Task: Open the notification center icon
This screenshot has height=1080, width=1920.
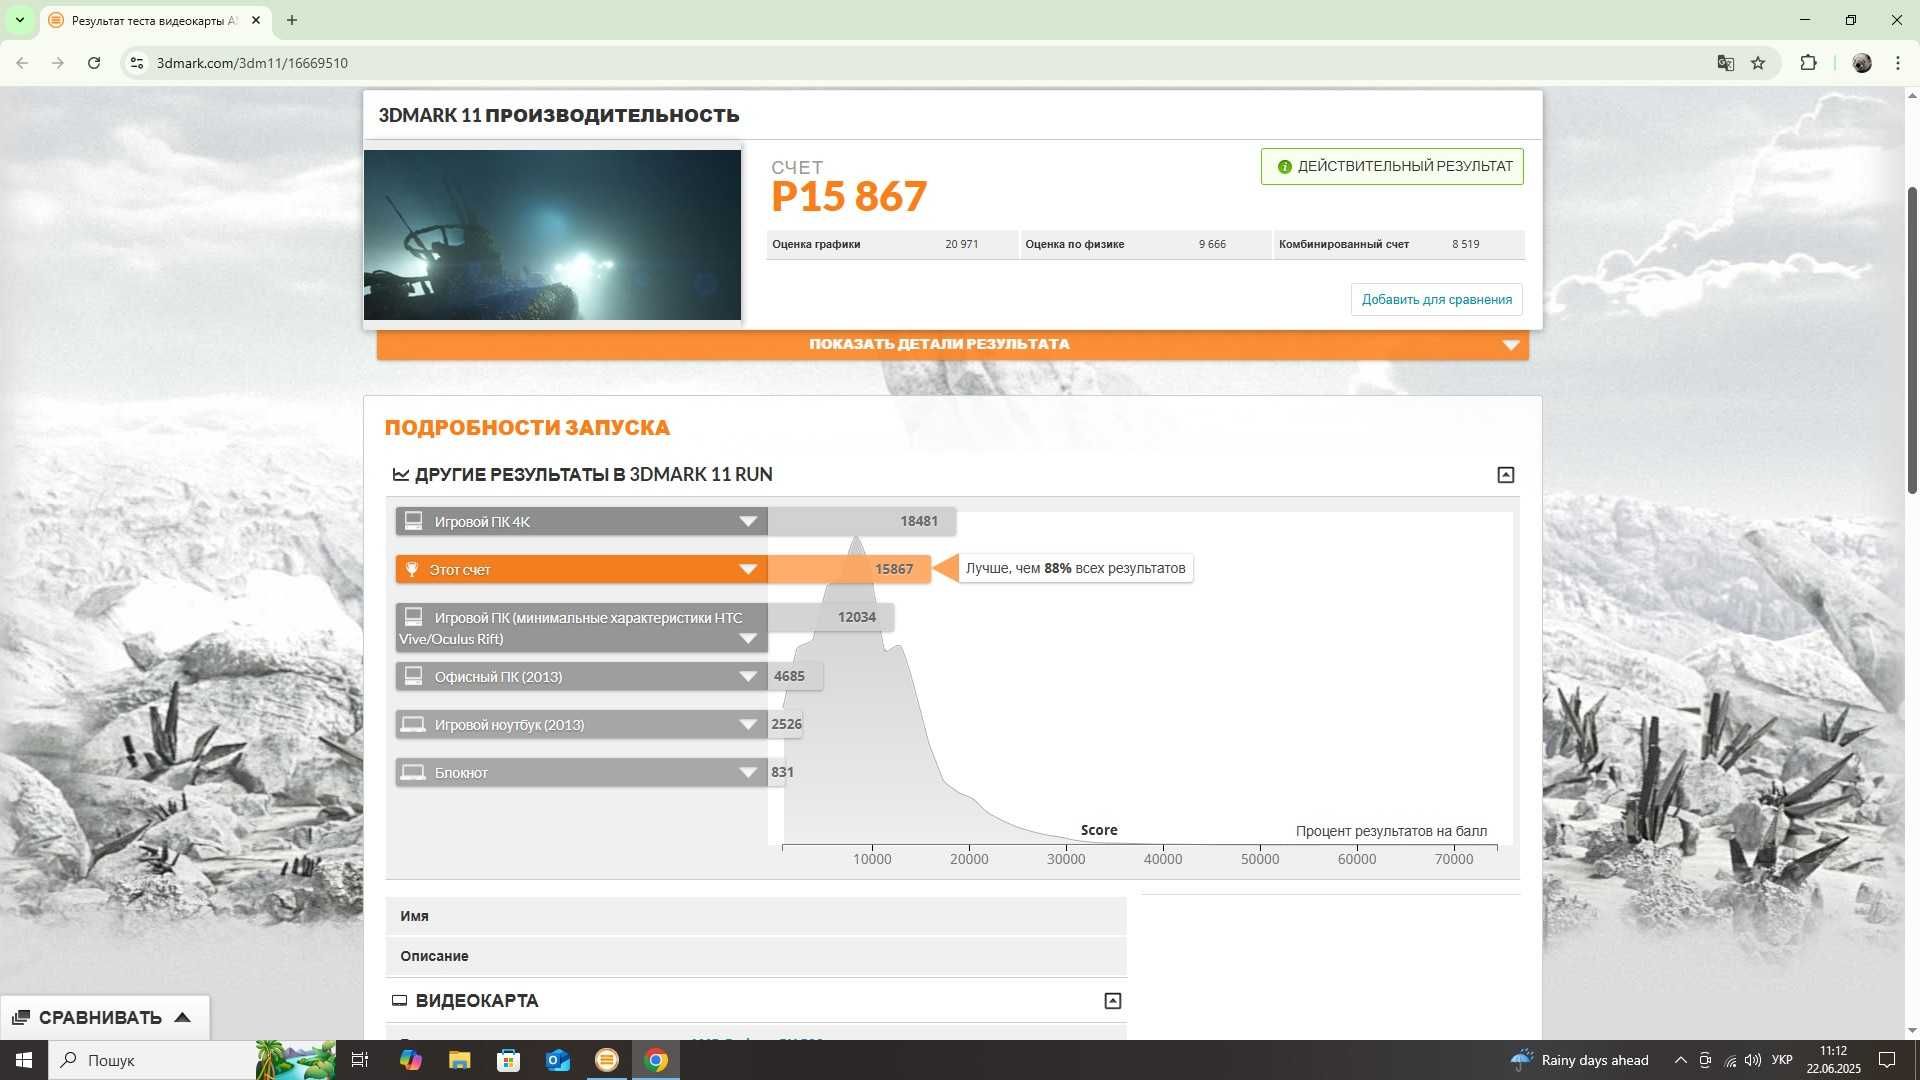Action: (1887, 1060)
